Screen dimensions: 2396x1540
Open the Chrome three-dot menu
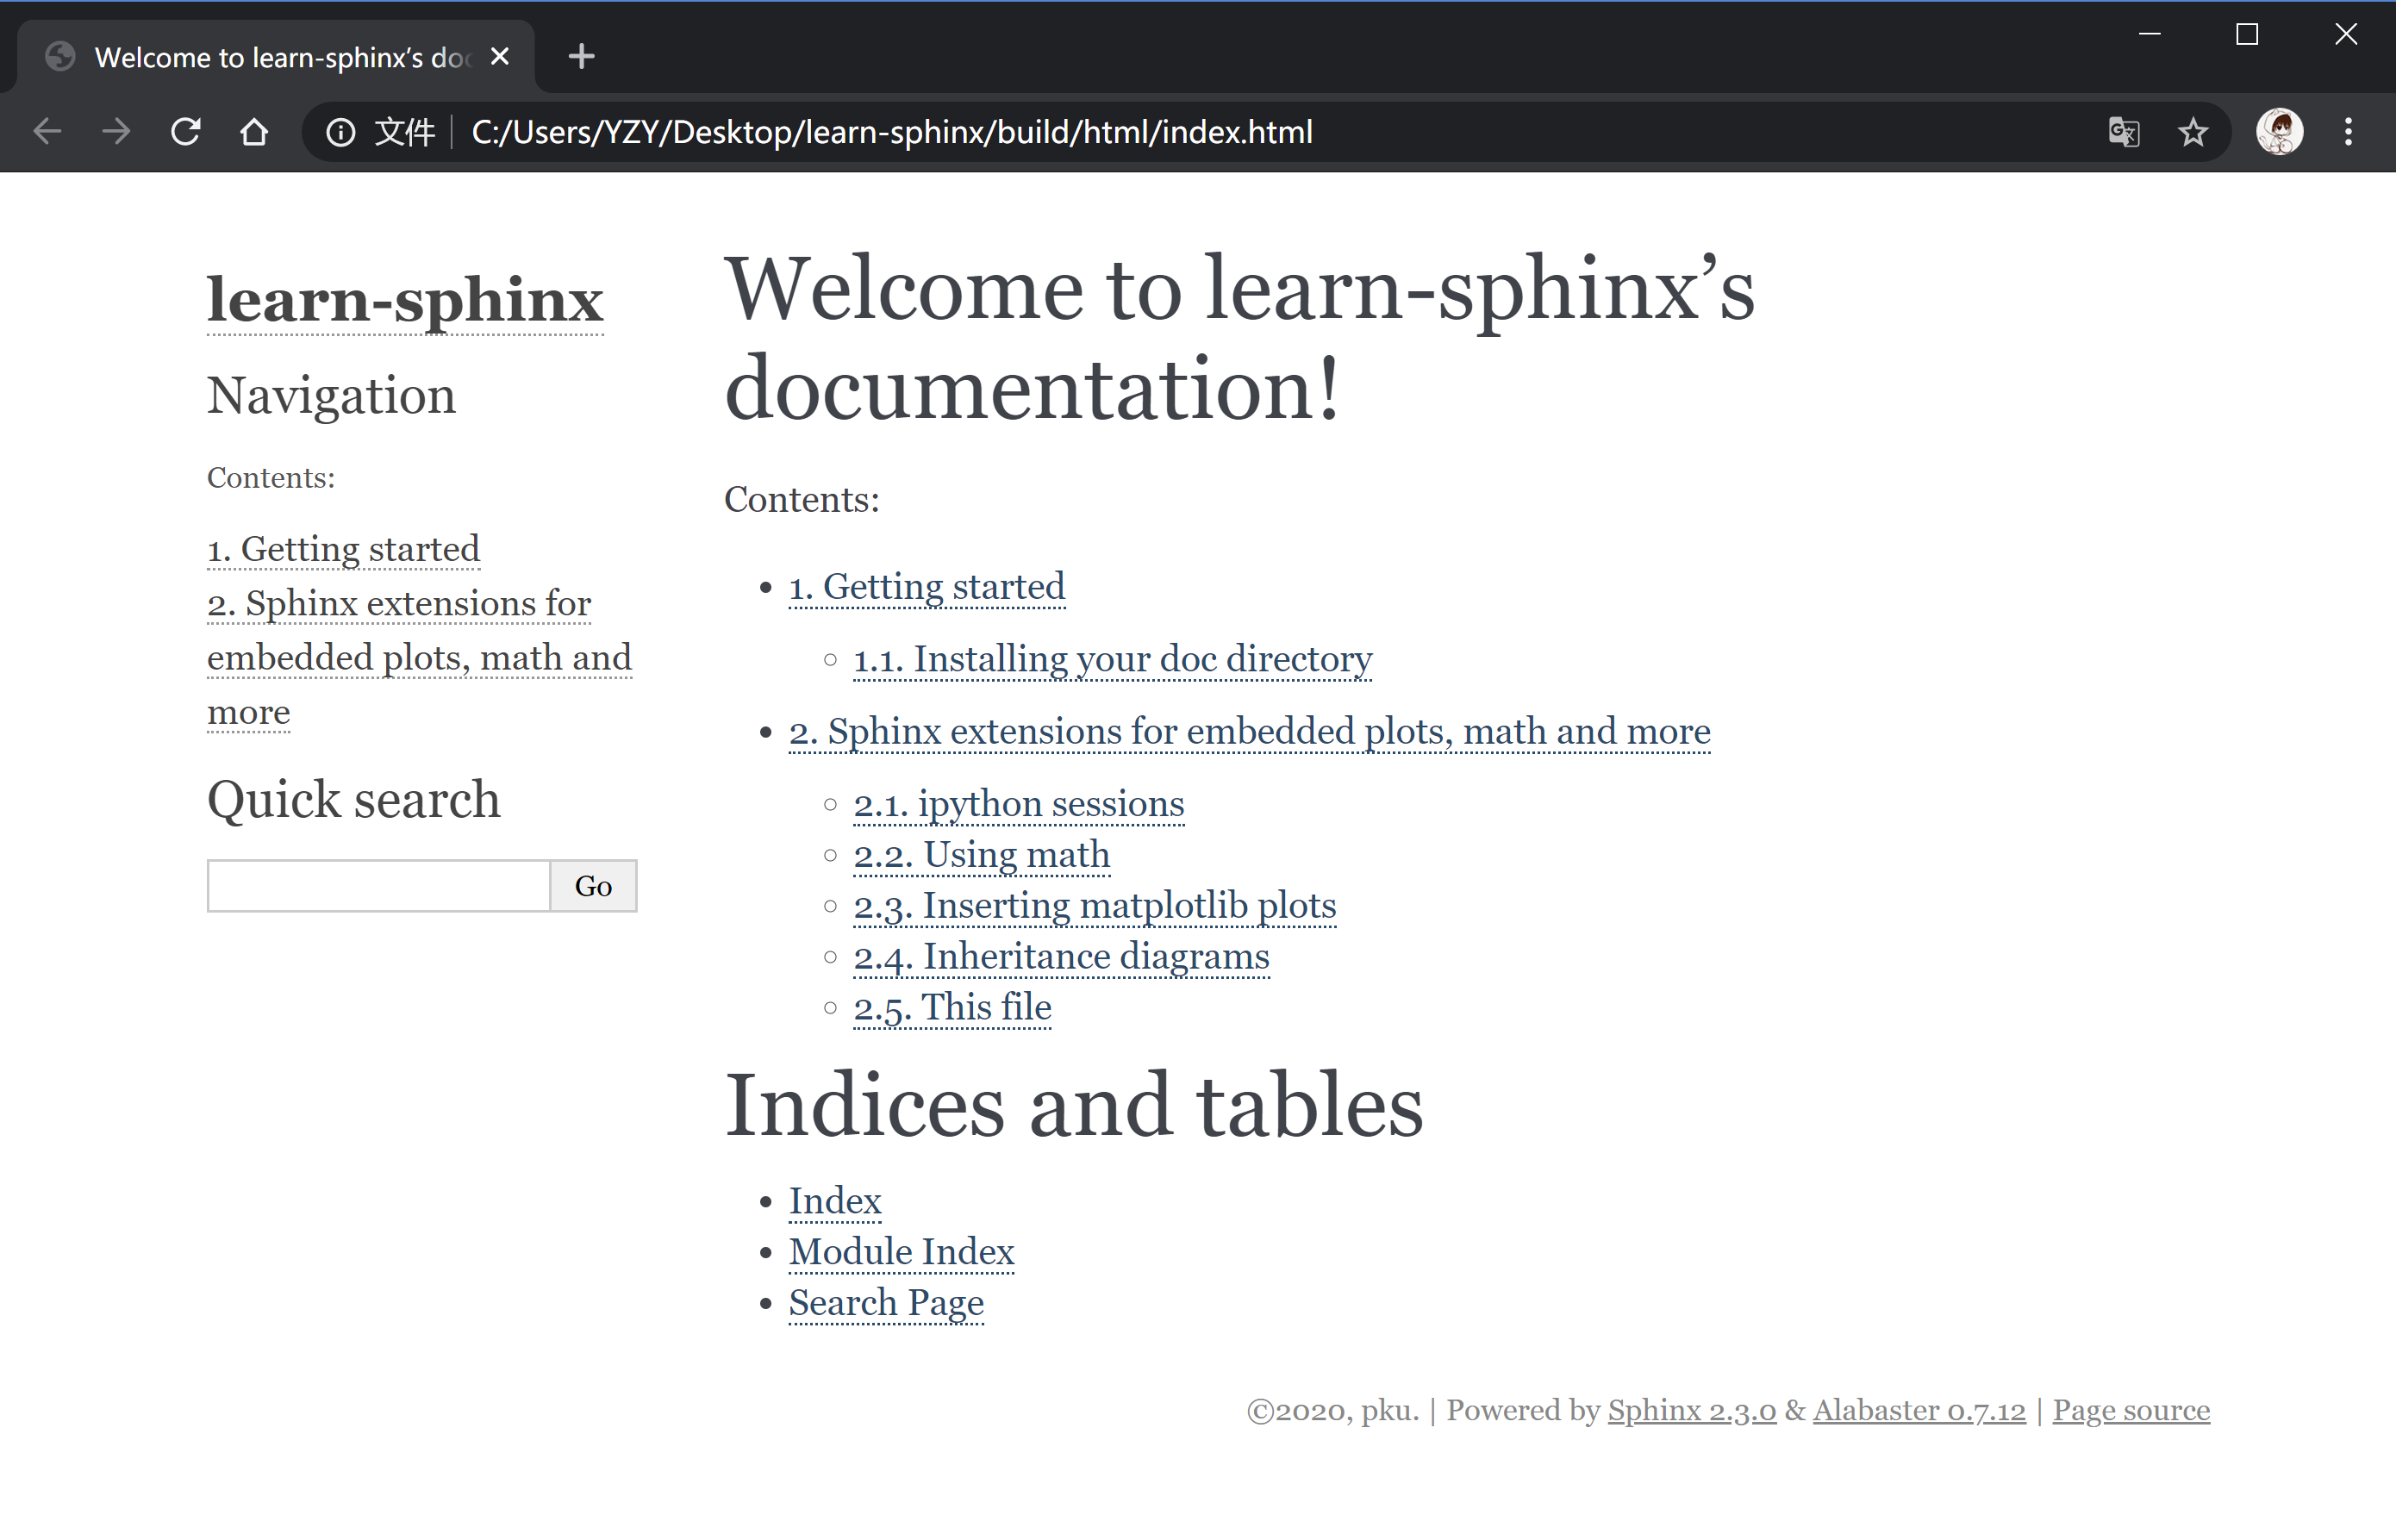click(x=2349, y=131)
